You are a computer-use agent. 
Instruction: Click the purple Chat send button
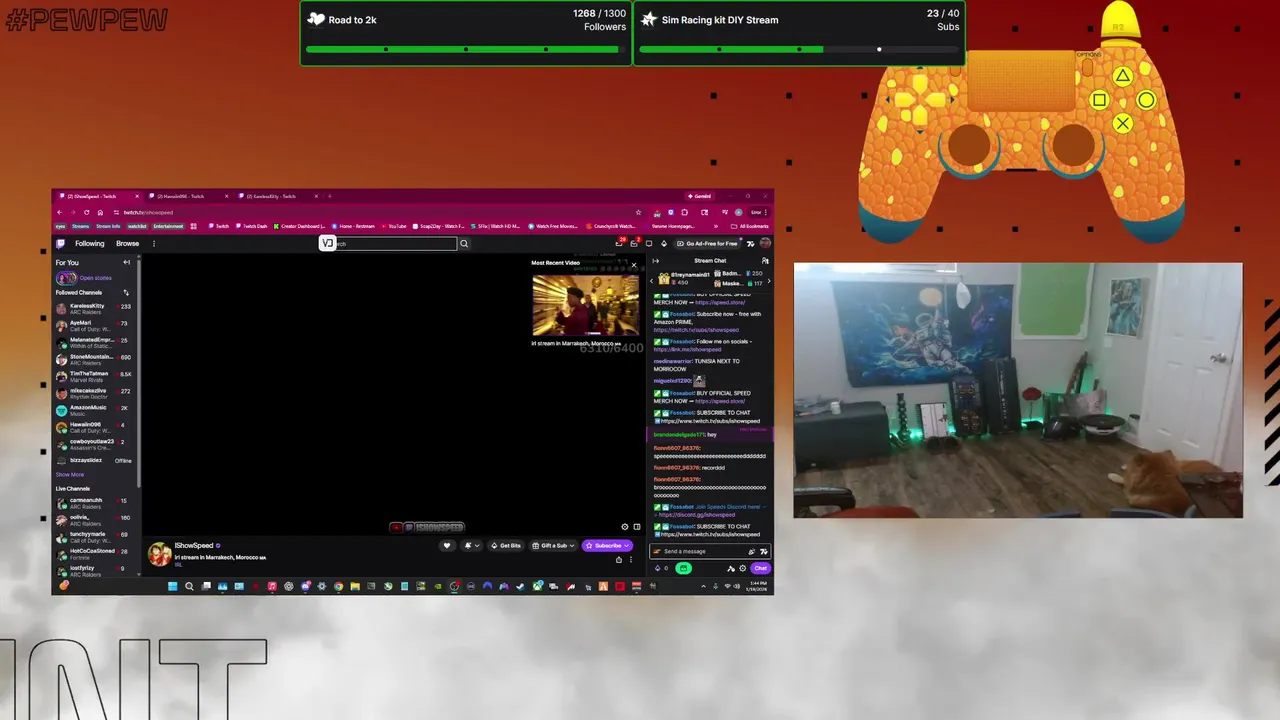pos(761,568)
